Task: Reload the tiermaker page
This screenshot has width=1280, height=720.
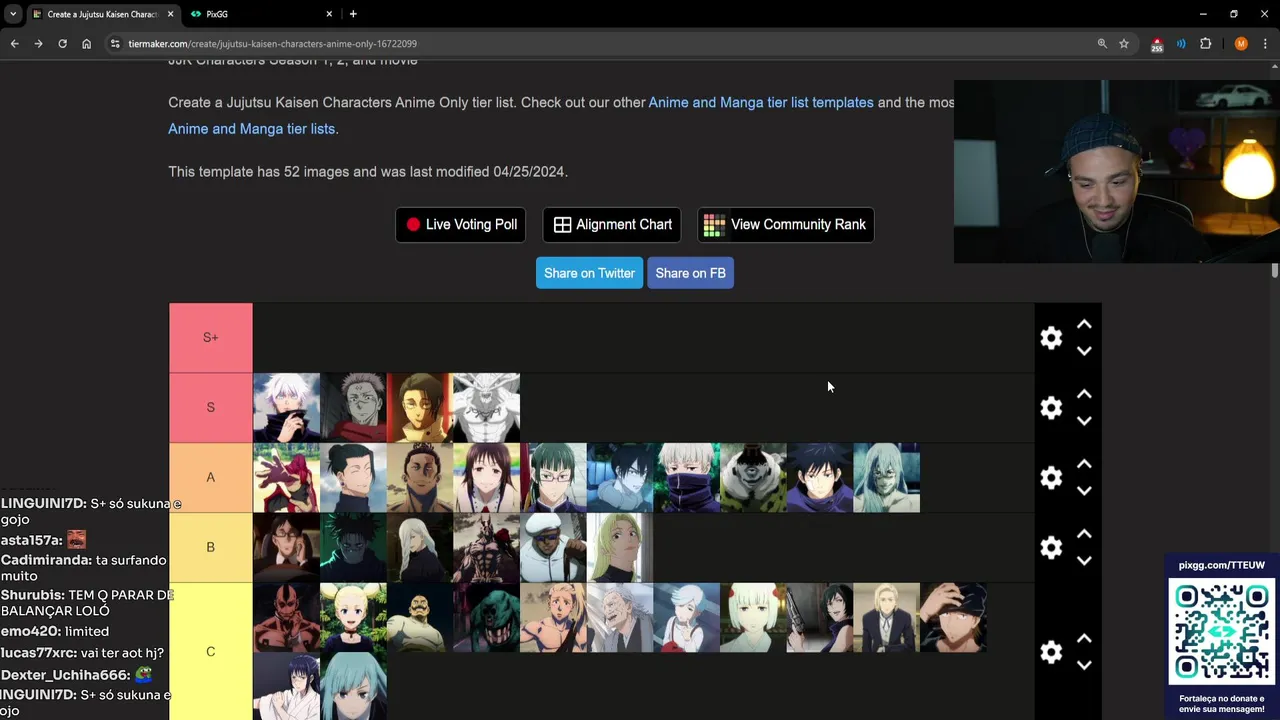Action: [62, 44]
